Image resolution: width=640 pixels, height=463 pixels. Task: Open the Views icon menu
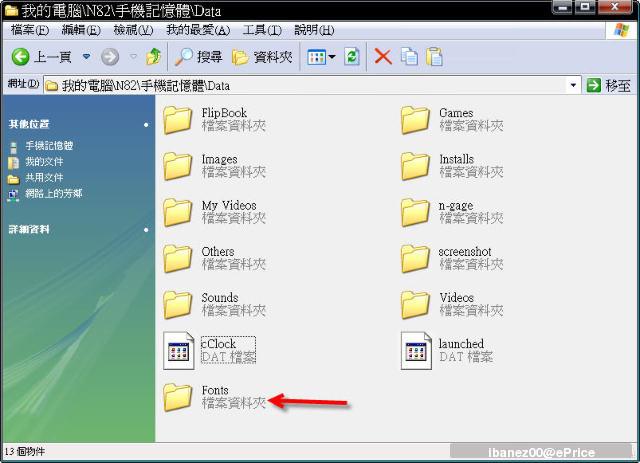[x=316, y=57]
